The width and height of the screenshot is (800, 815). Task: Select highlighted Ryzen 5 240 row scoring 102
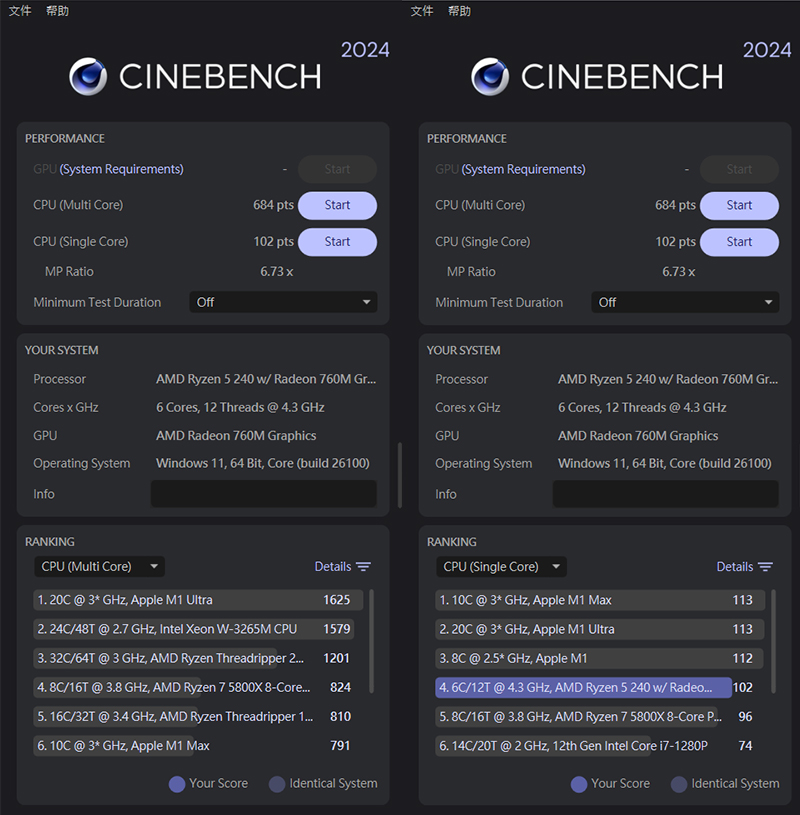pyautogui.click(x=595, y=687)
